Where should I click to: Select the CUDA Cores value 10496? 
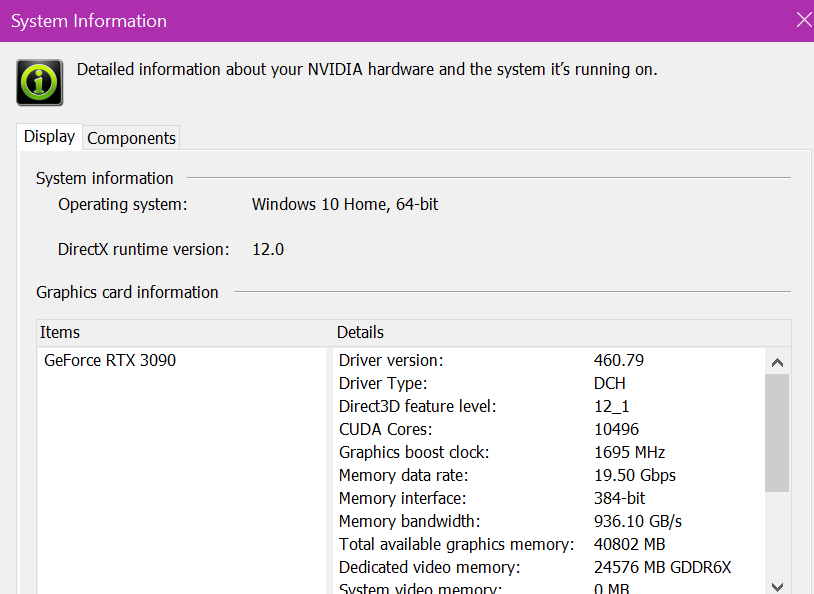(616, 429)
